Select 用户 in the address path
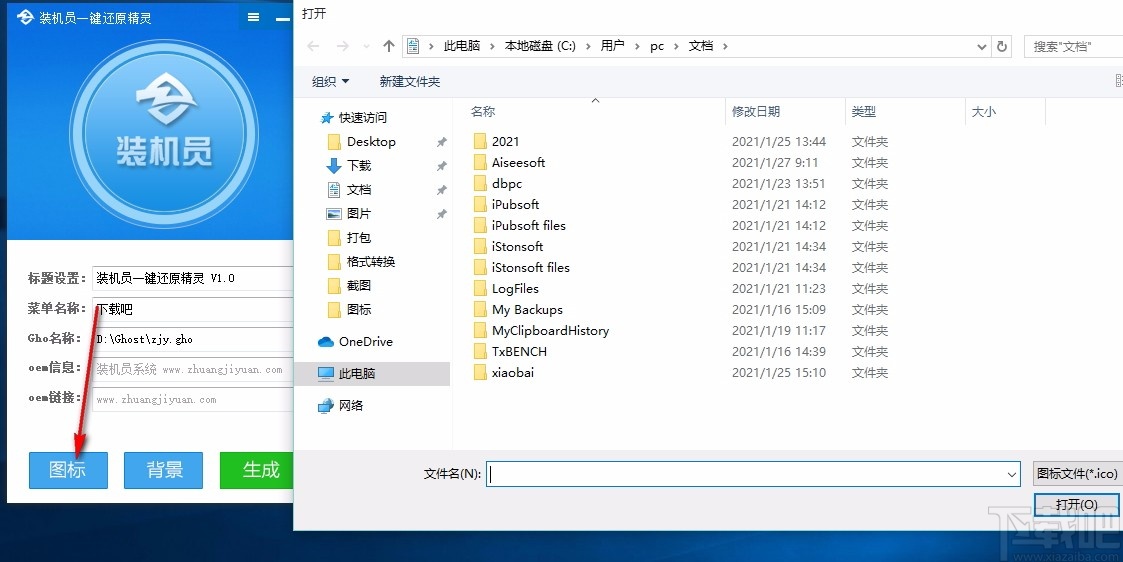 pyautogui.click(x=612, y=46)
